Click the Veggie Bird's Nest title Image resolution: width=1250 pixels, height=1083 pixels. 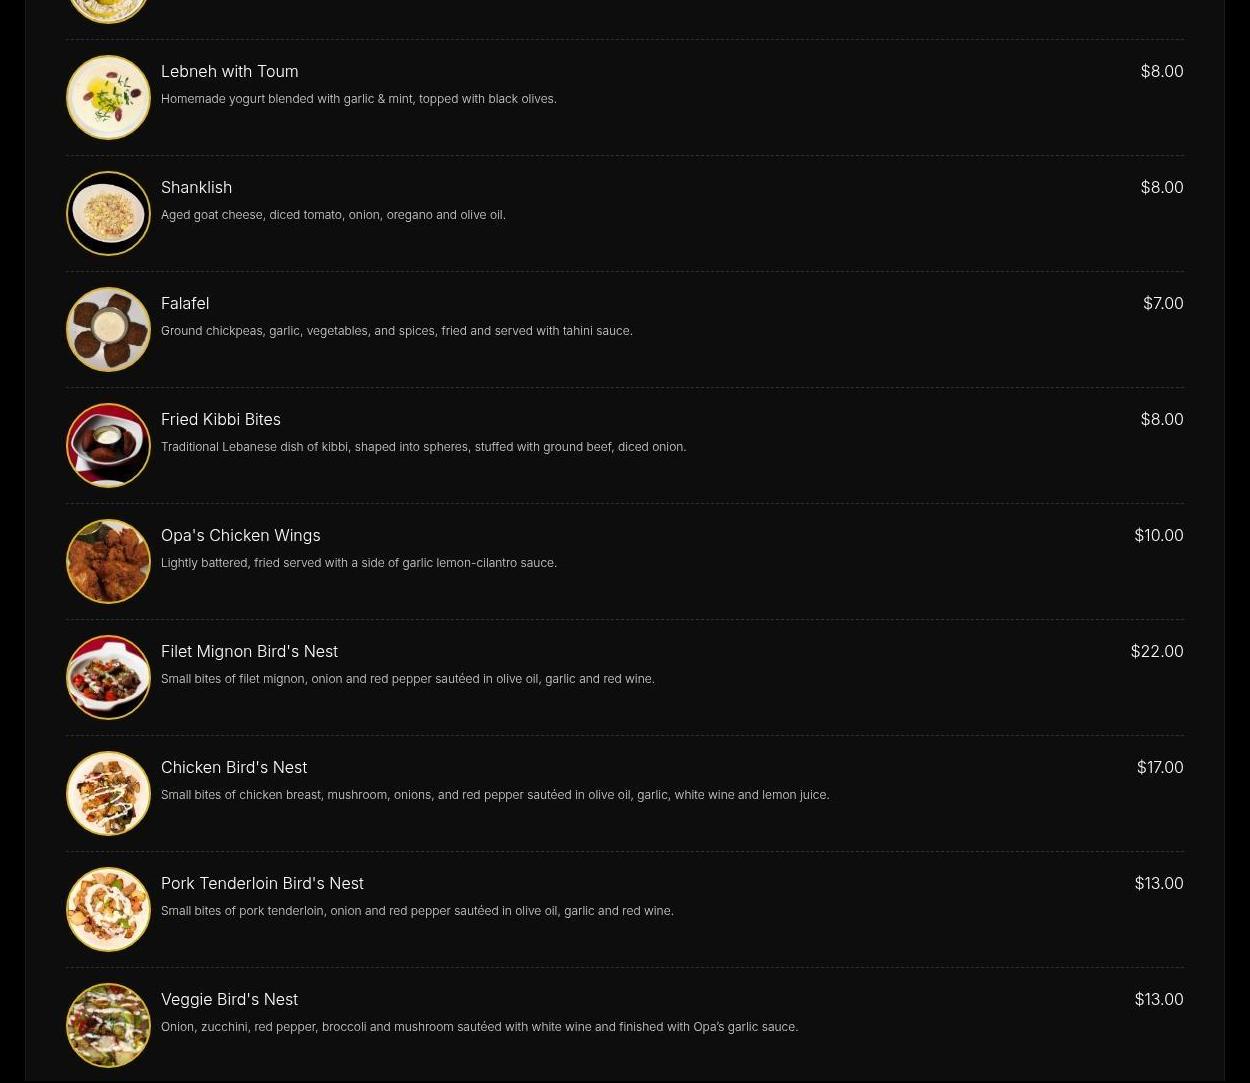[229, 999]
